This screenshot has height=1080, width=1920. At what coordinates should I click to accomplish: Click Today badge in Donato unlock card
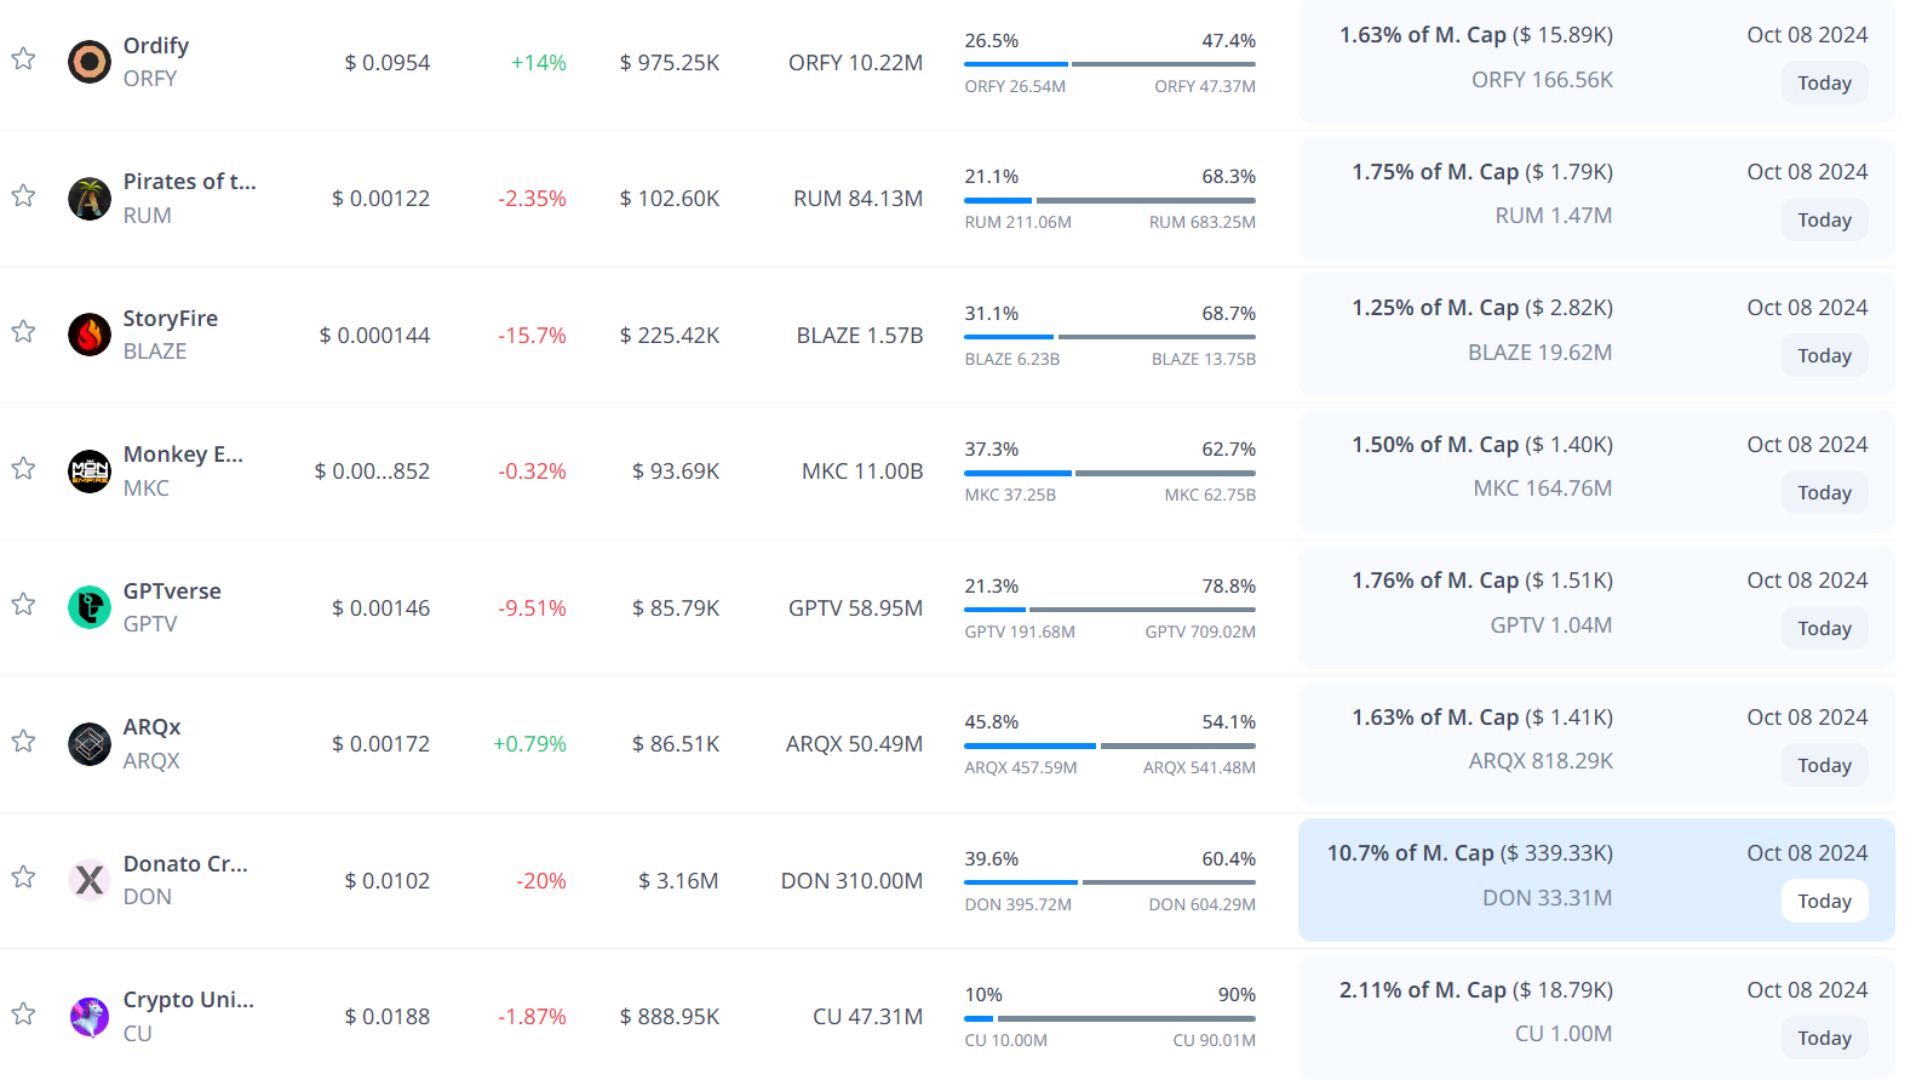(x=1824, y=901)
